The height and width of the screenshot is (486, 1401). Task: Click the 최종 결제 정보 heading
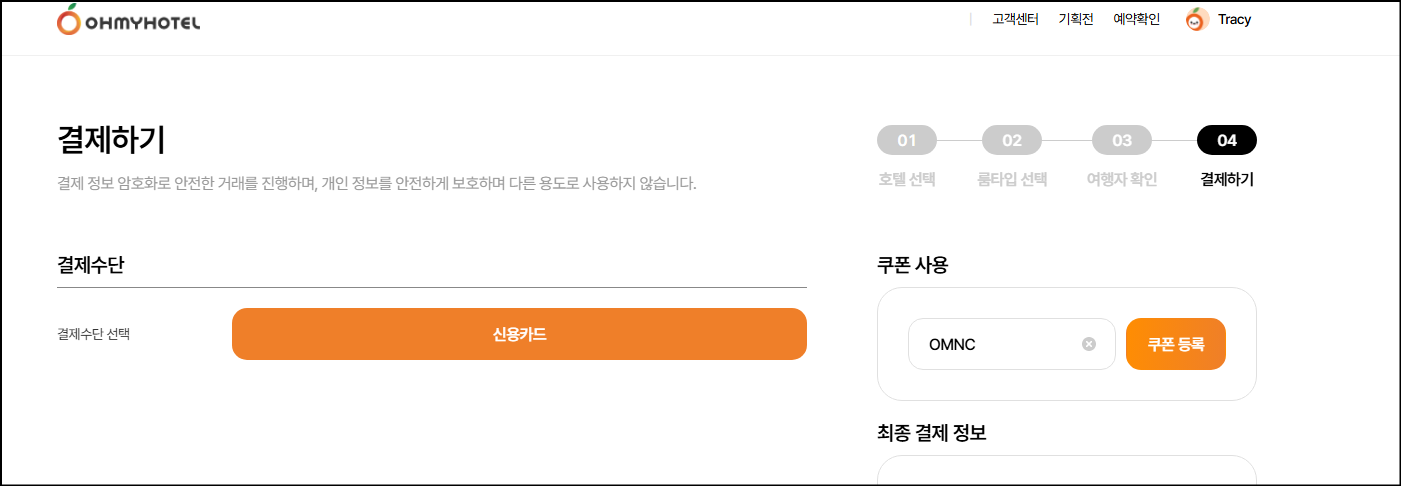(x=931, y=434)
